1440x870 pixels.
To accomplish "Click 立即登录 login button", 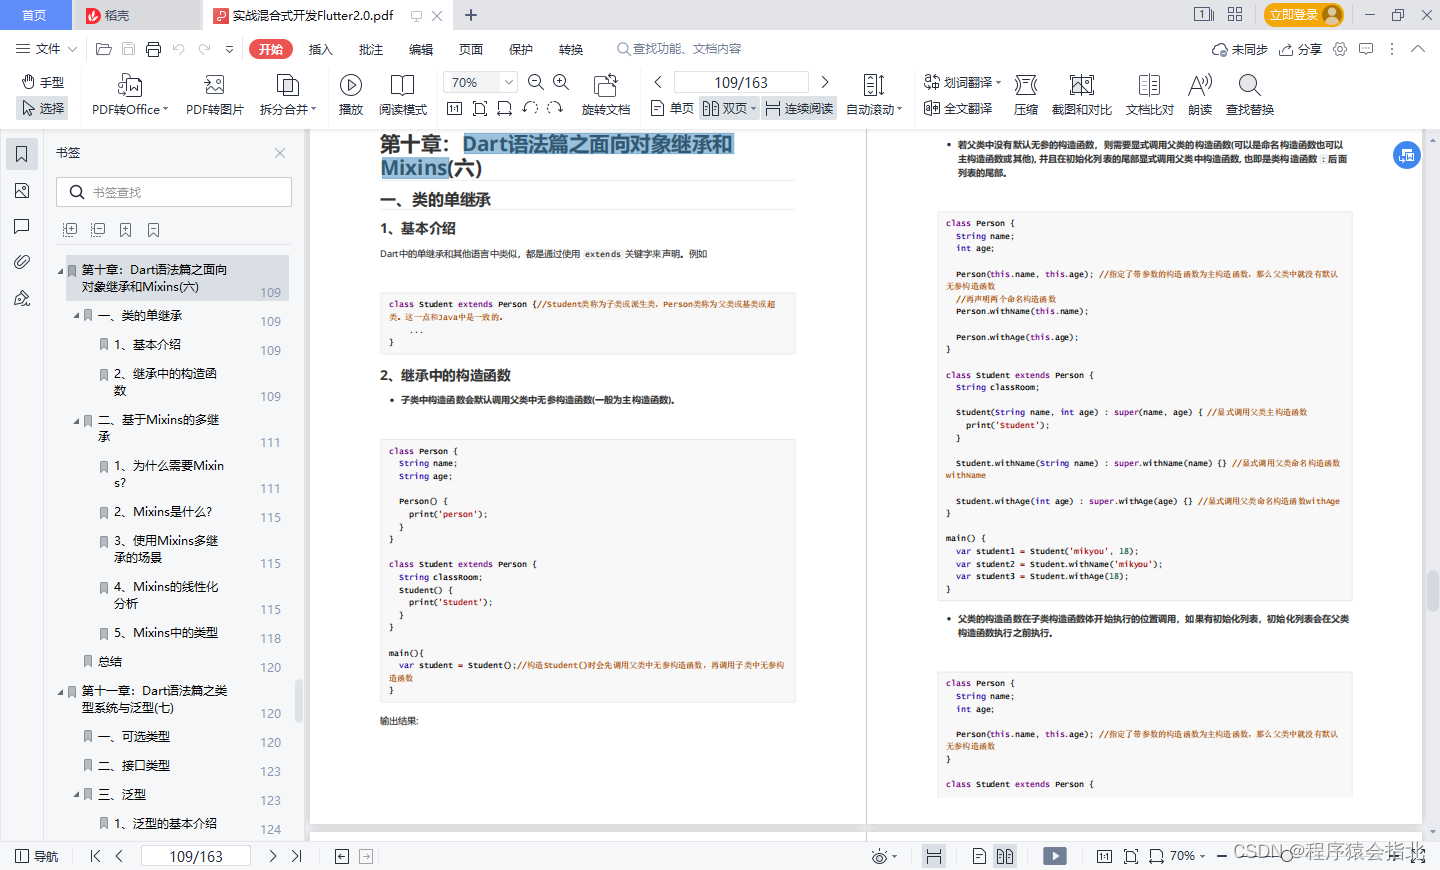I will [1304, 15].
